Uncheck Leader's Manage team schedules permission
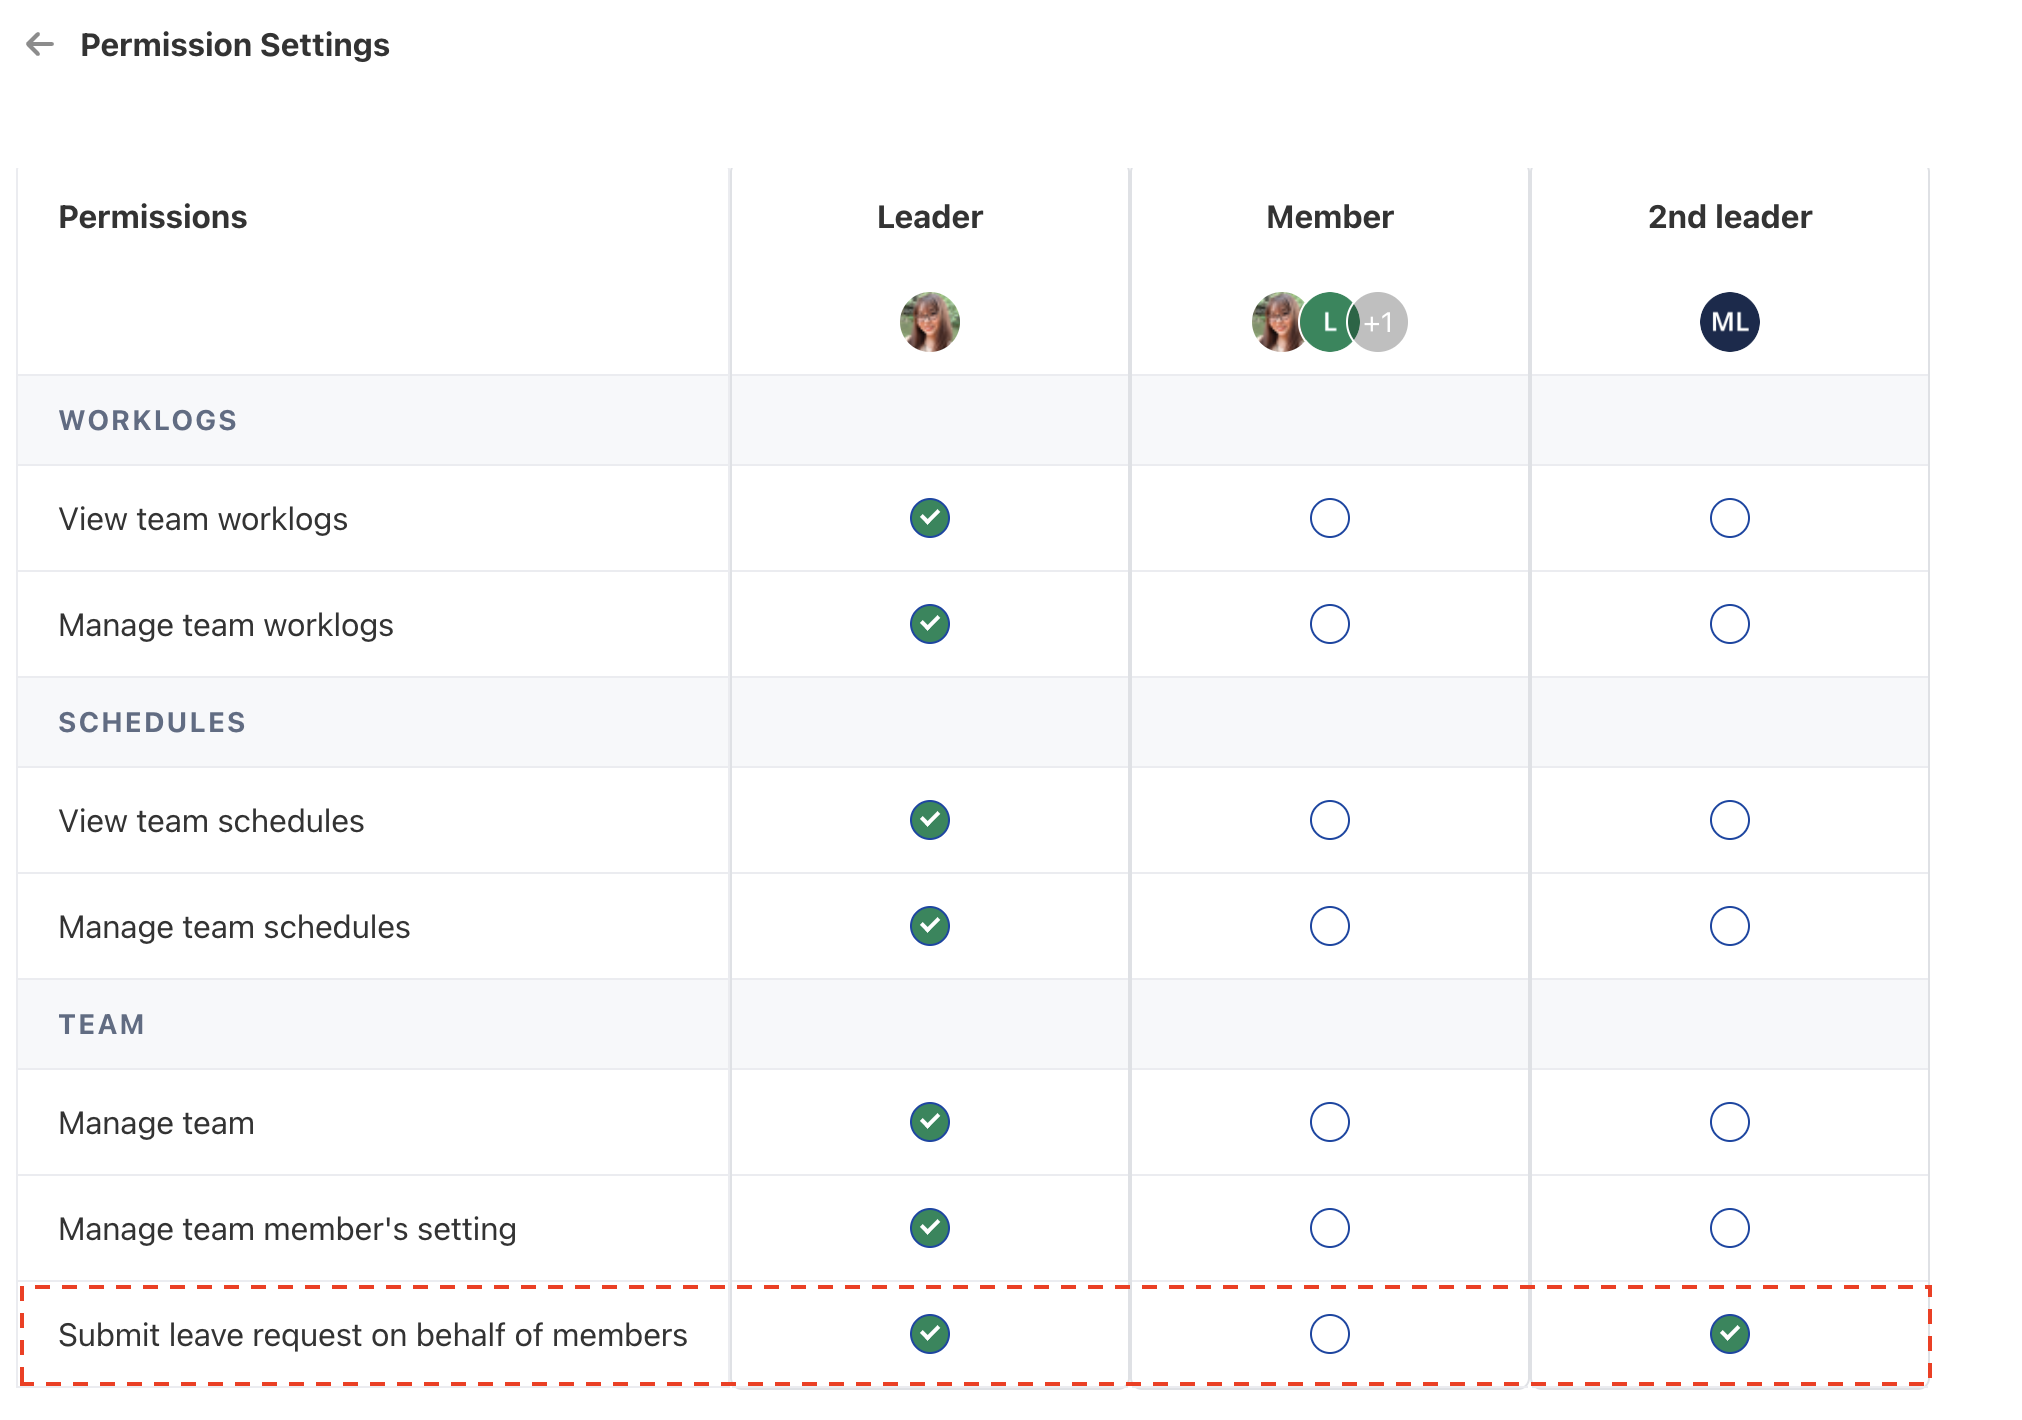The height and width of the screenshot is (1420, 2022). tap(929, 926)
